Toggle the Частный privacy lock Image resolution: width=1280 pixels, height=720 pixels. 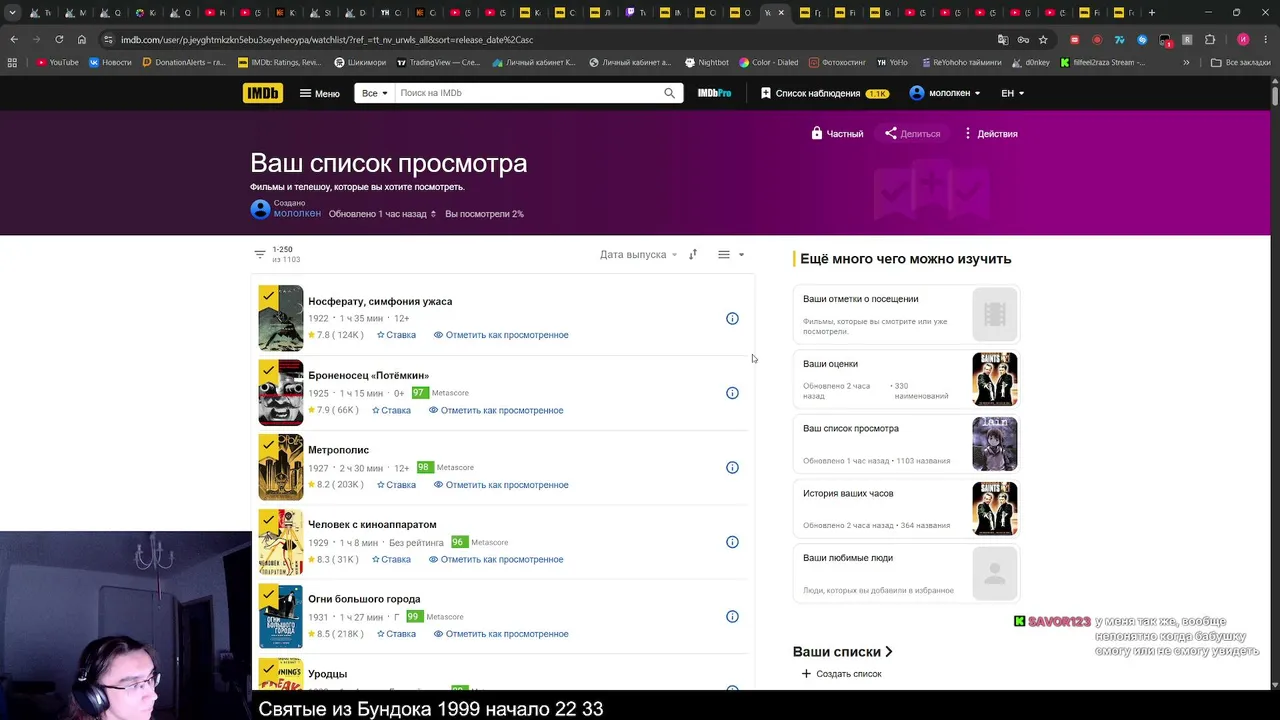point(837,134)
